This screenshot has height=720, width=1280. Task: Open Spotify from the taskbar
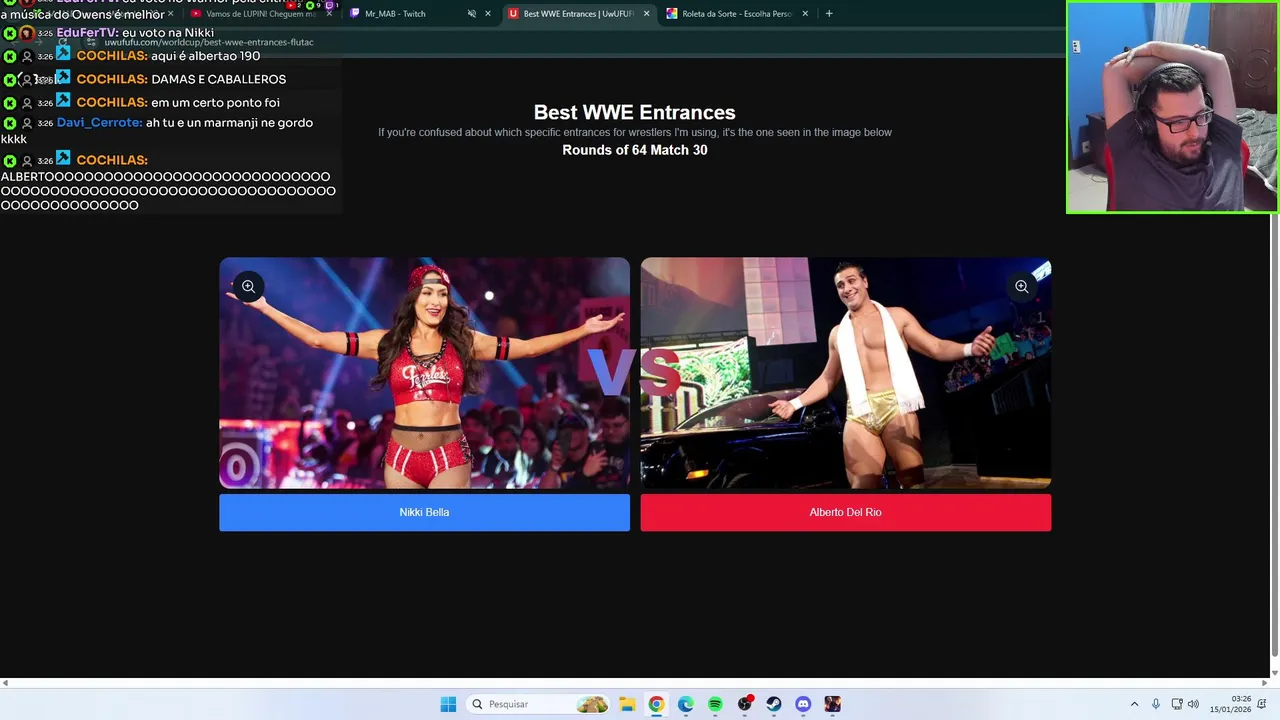(715, 704)
